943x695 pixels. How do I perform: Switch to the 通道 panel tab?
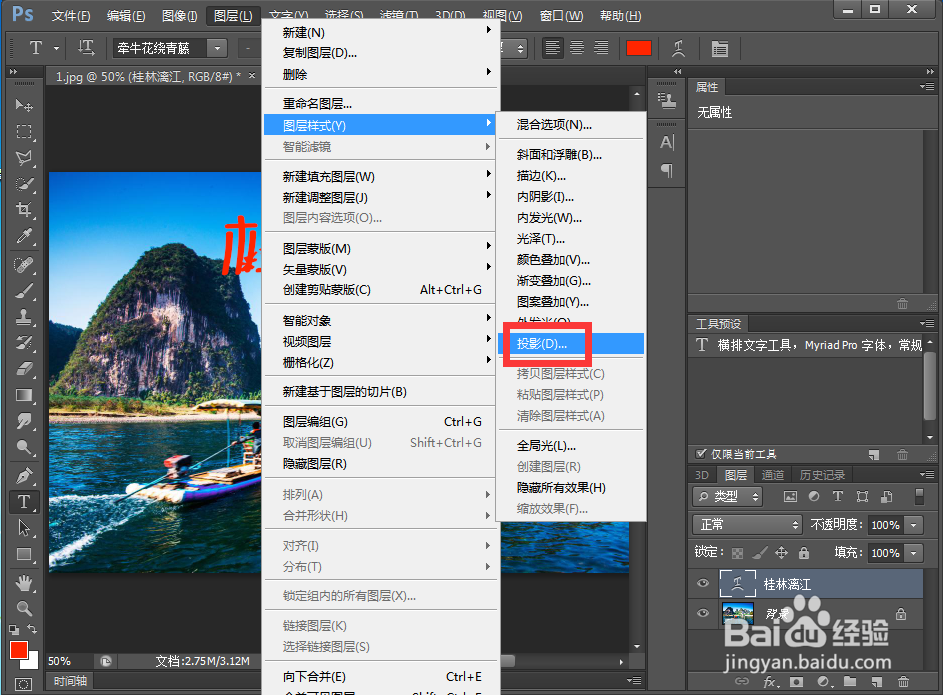pos(773,474)
